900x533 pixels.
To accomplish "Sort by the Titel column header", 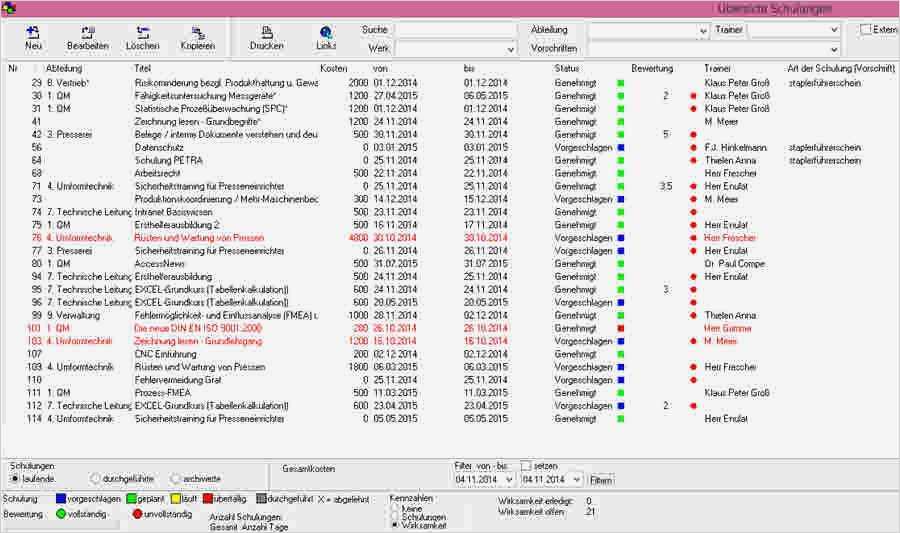I will (142, 68).
